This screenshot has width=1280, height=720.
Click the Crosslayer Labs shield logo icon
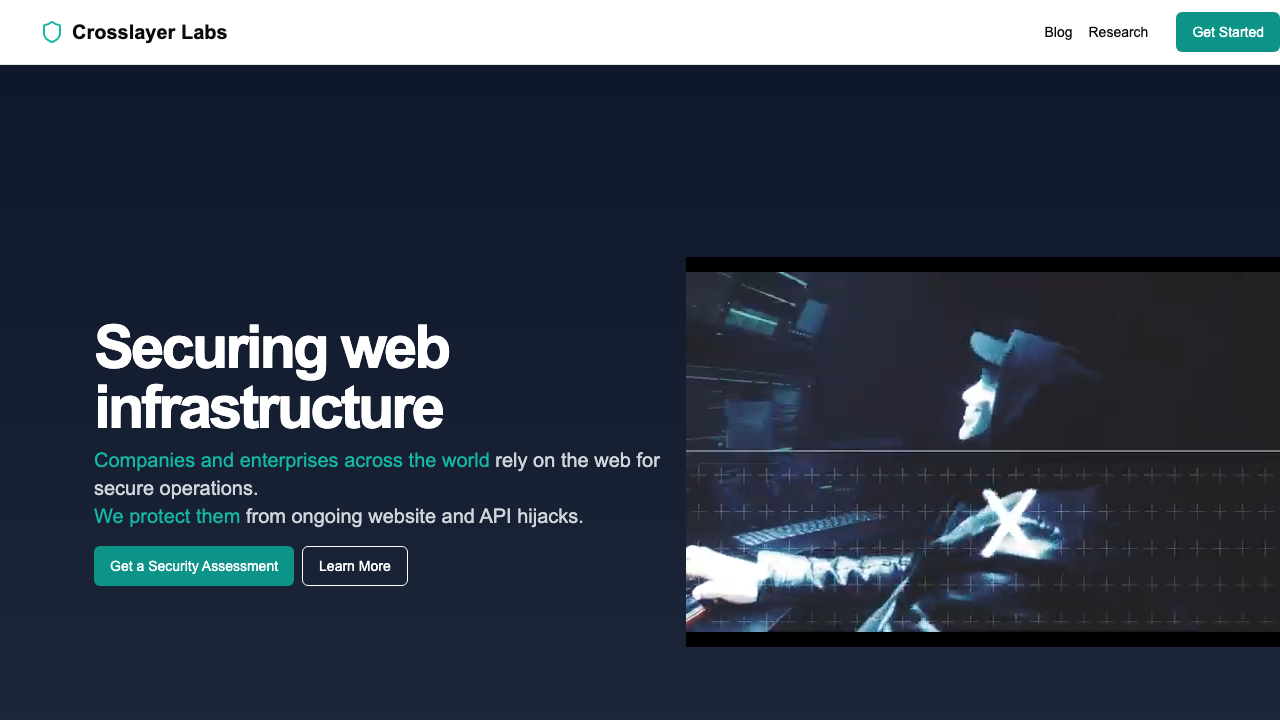coord(52,32)
